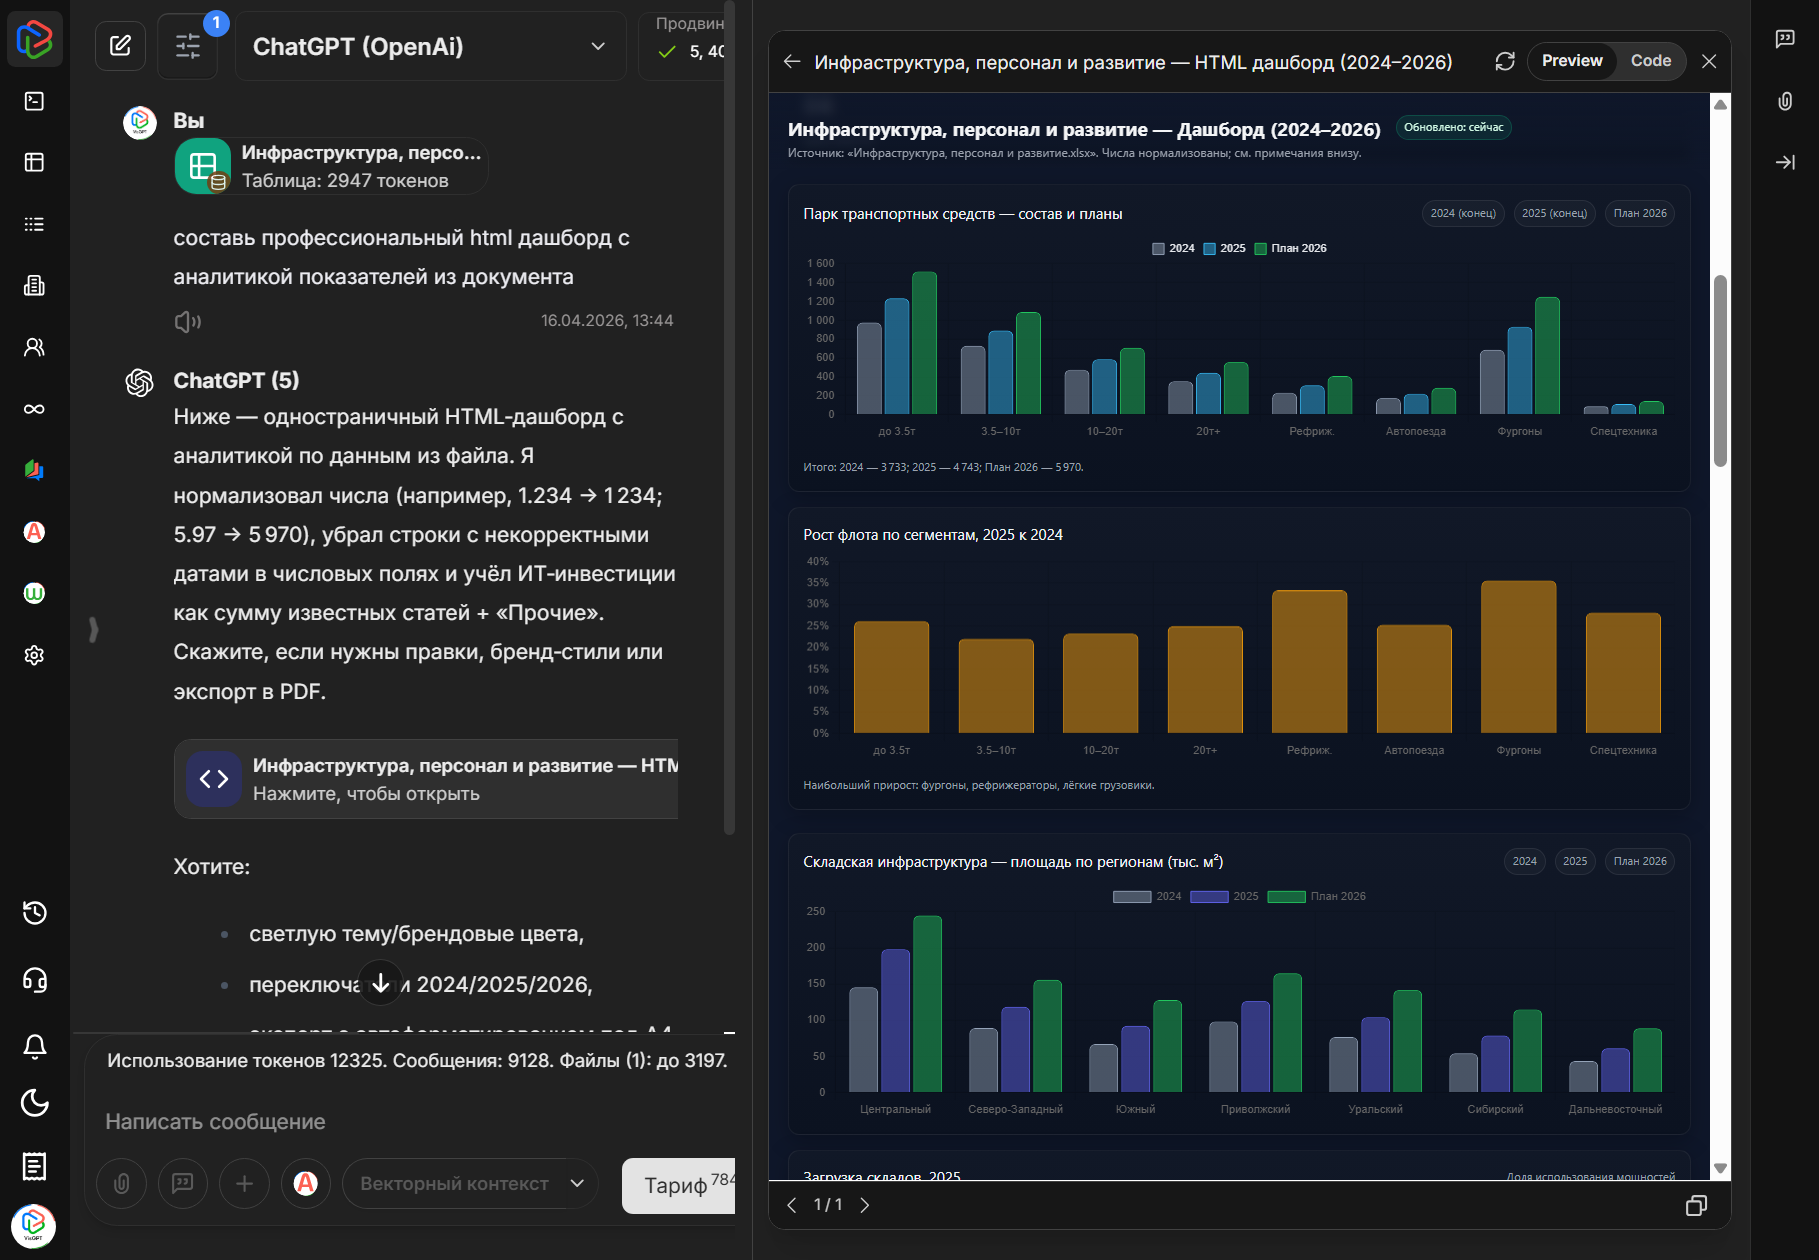
Task: Play message audio with speaker icon
Action: (x=187, y=321)
